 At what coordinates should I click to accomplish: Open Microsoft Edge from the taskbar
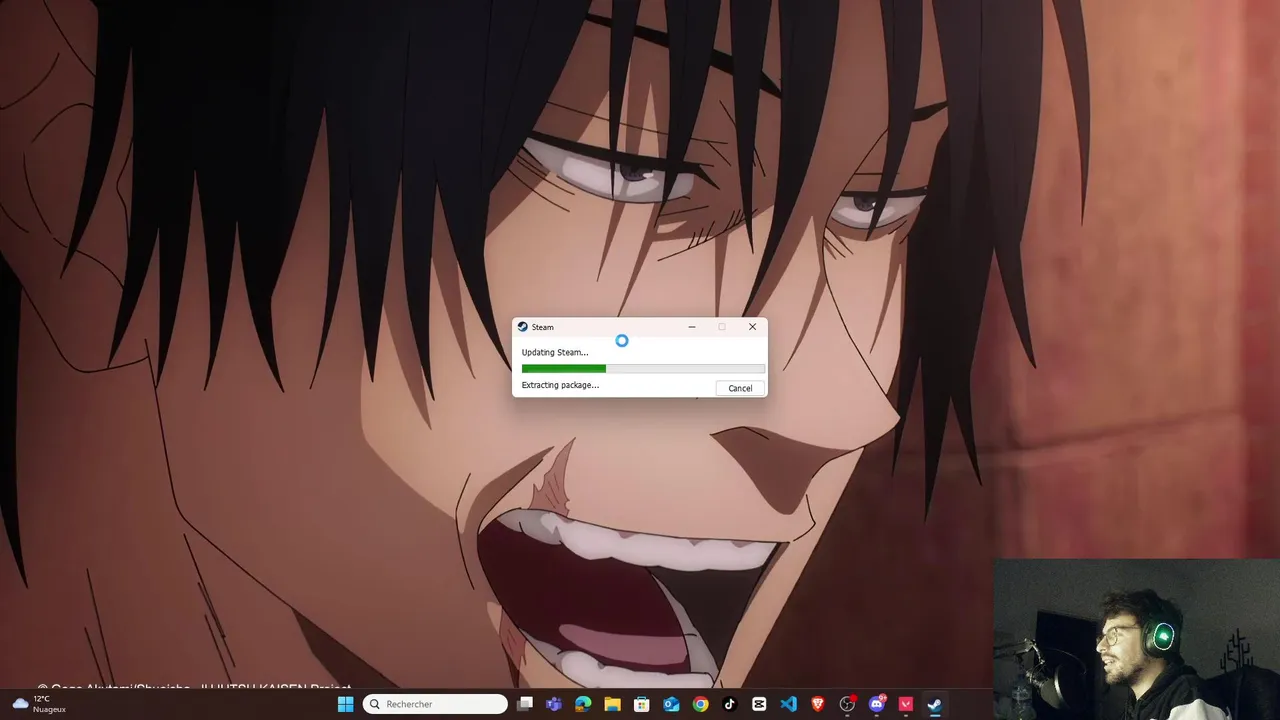pyautogui.click(x=583, y=704)
